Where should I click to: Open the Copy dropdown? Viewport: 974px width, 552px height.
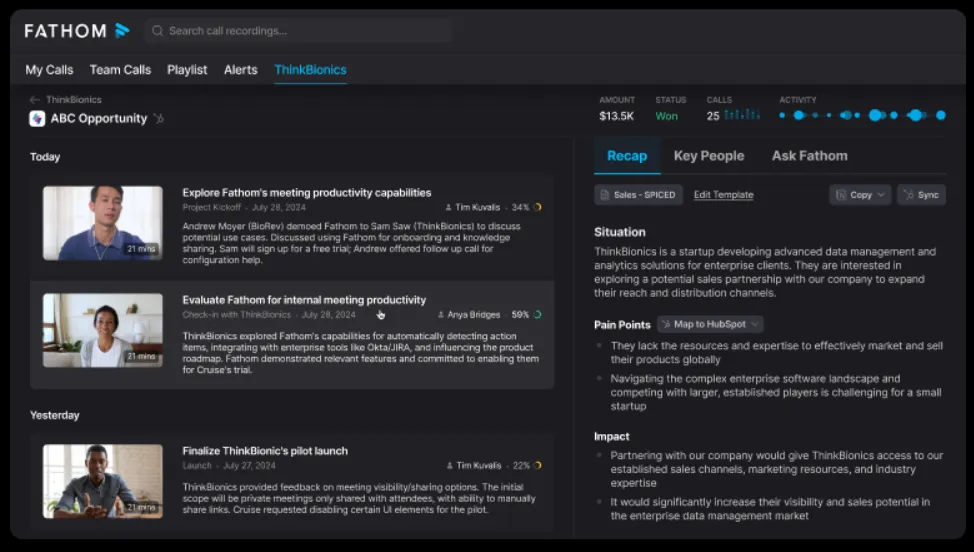click(x=860, y=195)
